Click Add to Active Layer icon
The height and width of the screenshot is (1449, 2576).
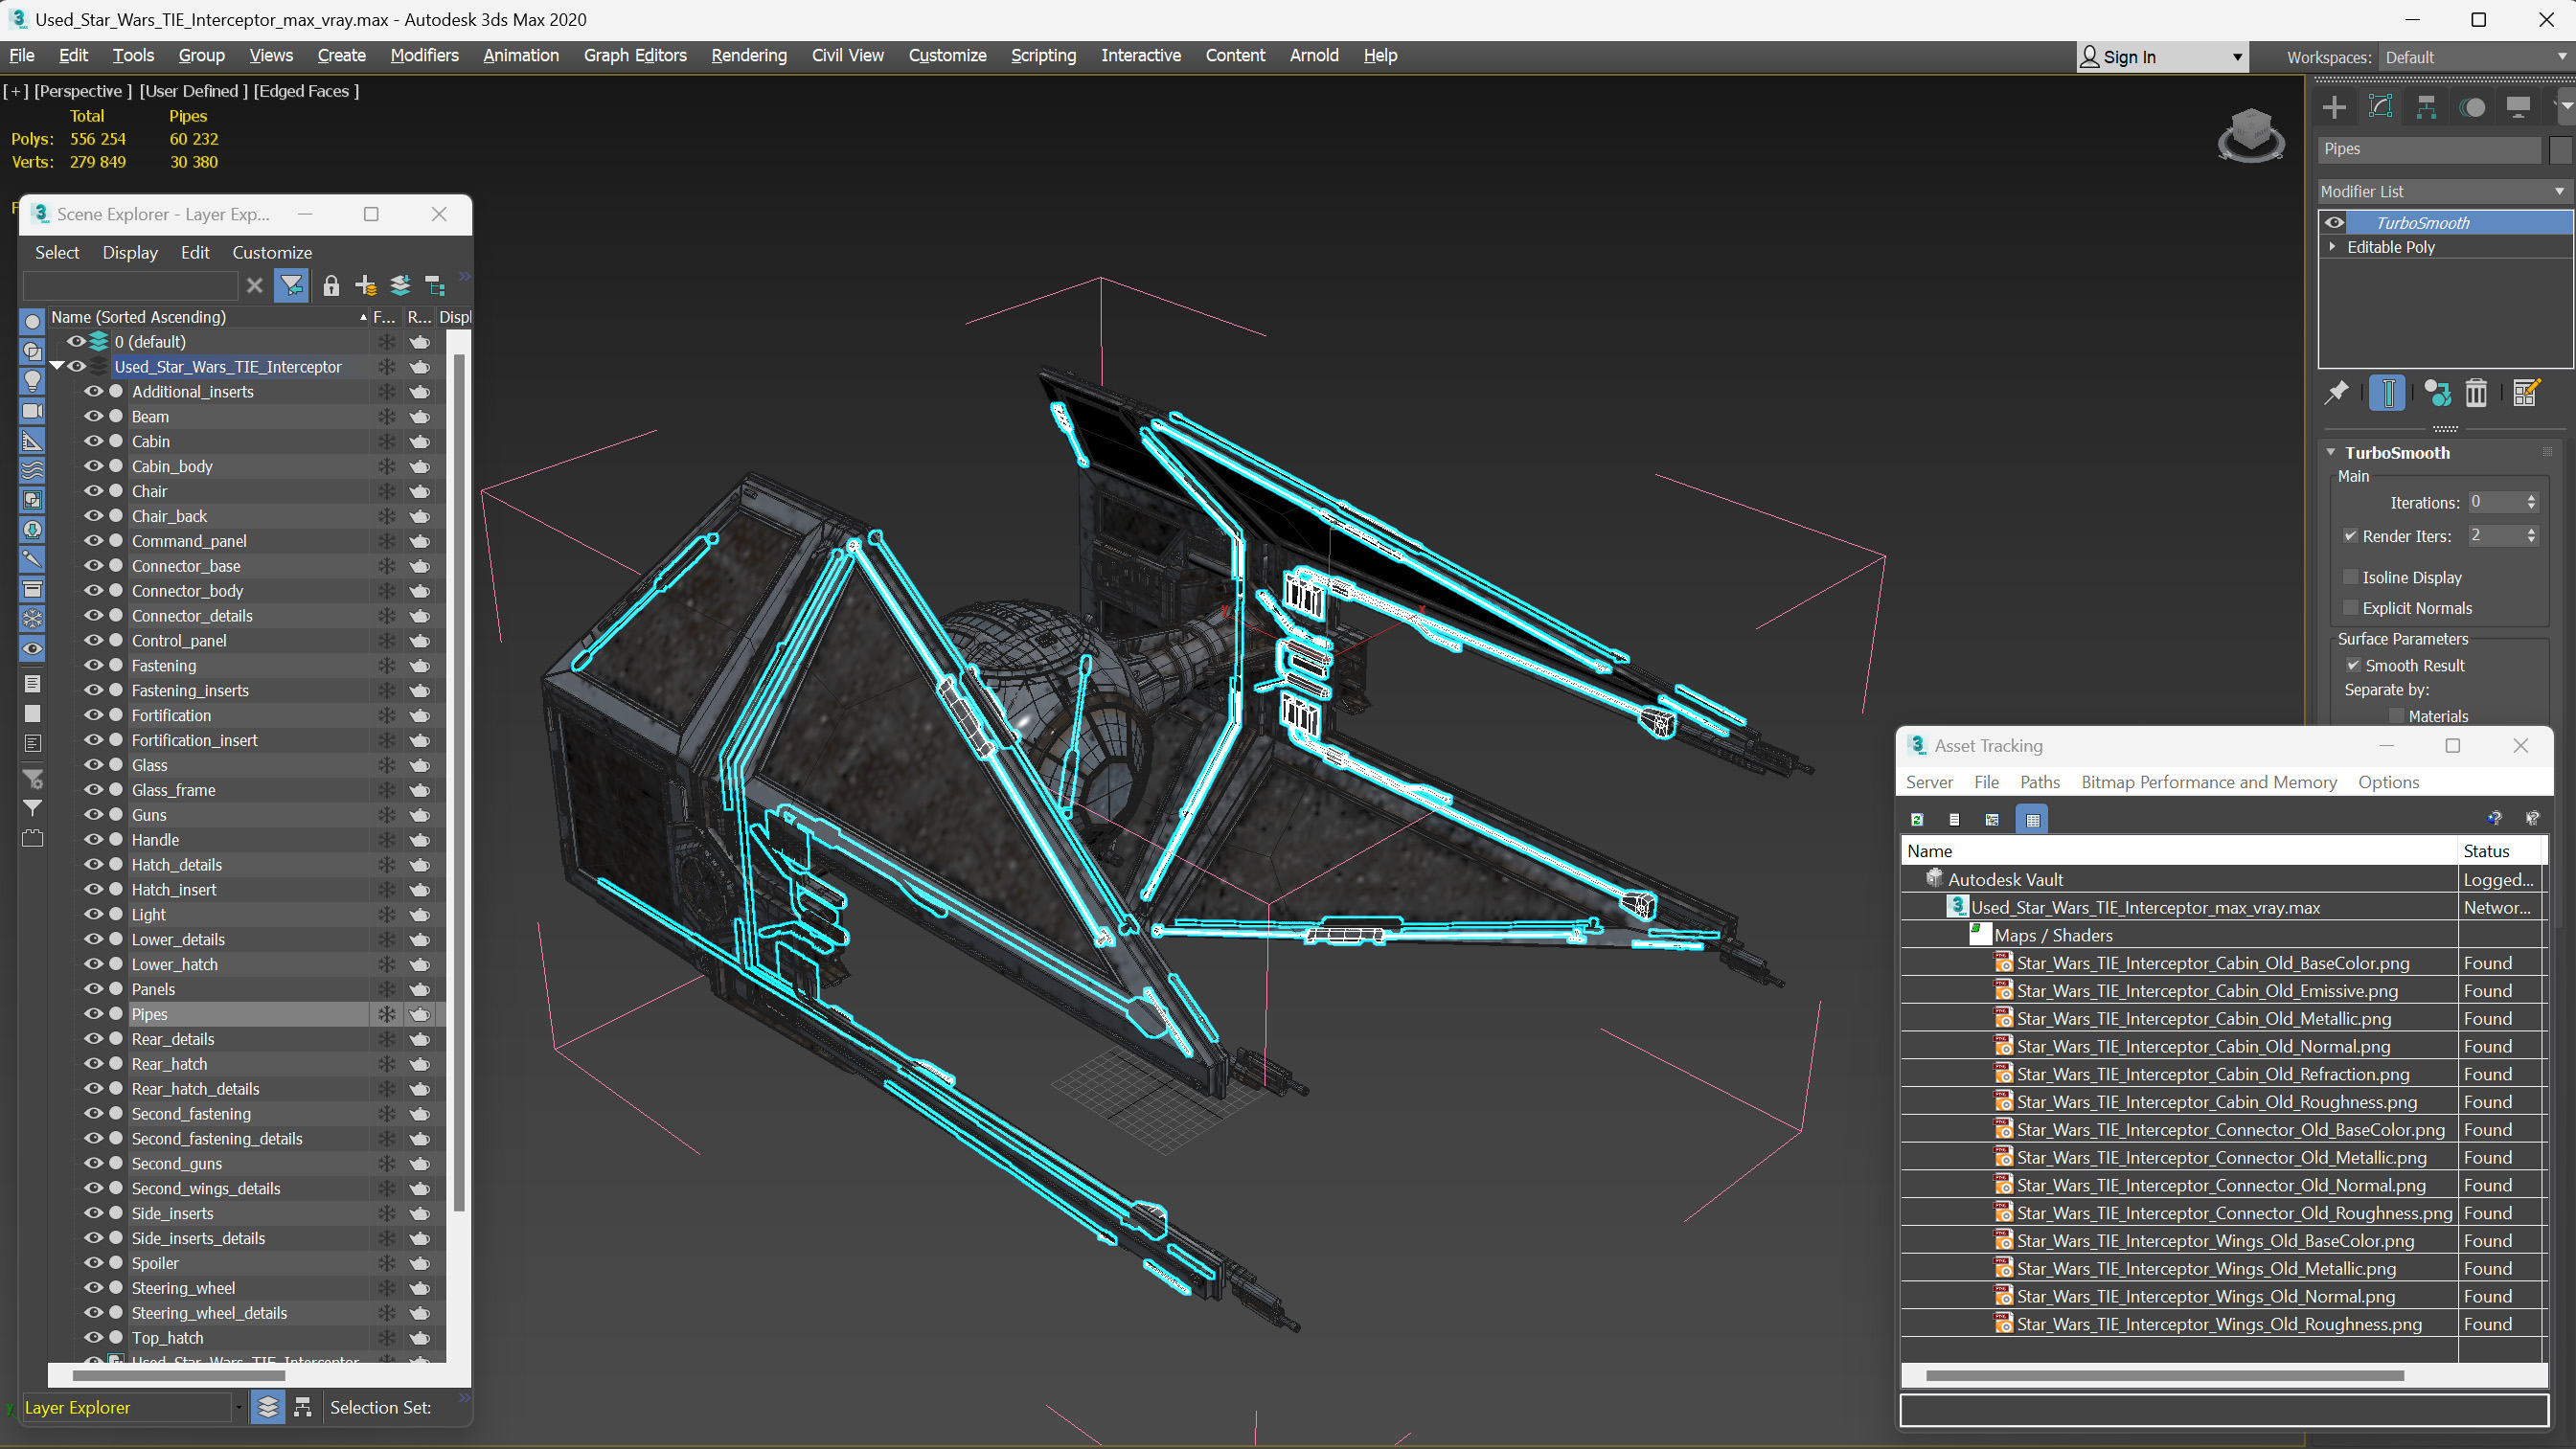[400, 286]
